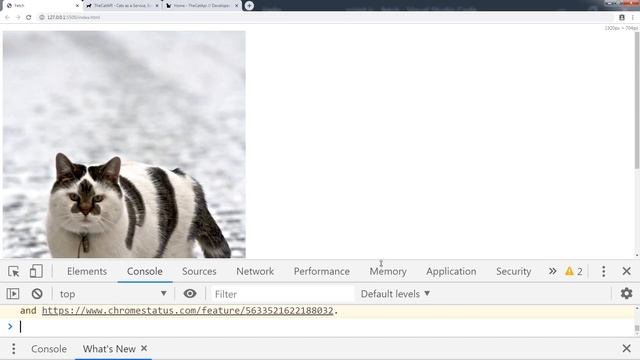
Task: Click the browser extension icon
Action: 622,18
